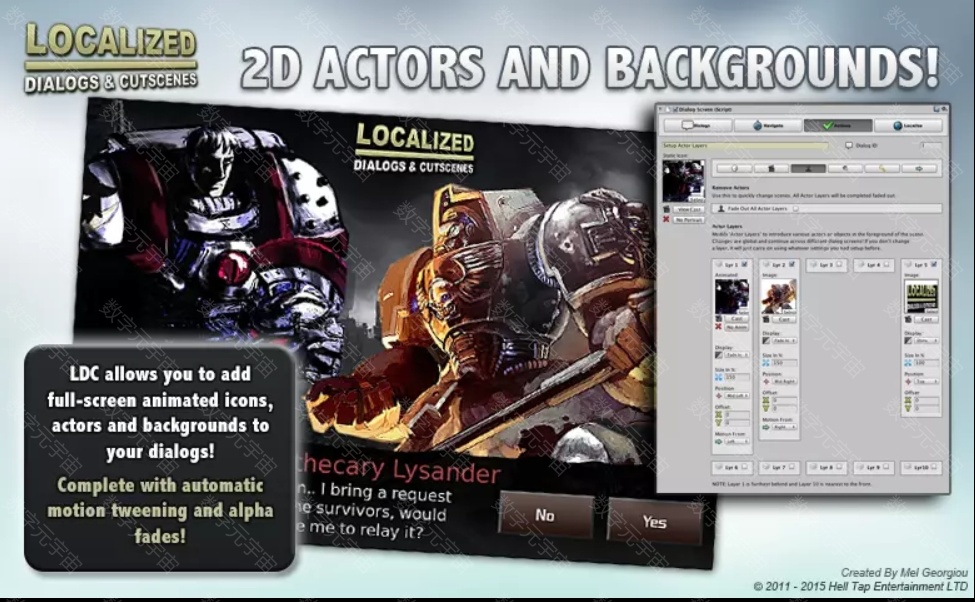
Task: Open the Lyr 1 Motion From dropdown
Action: (737, 442)
